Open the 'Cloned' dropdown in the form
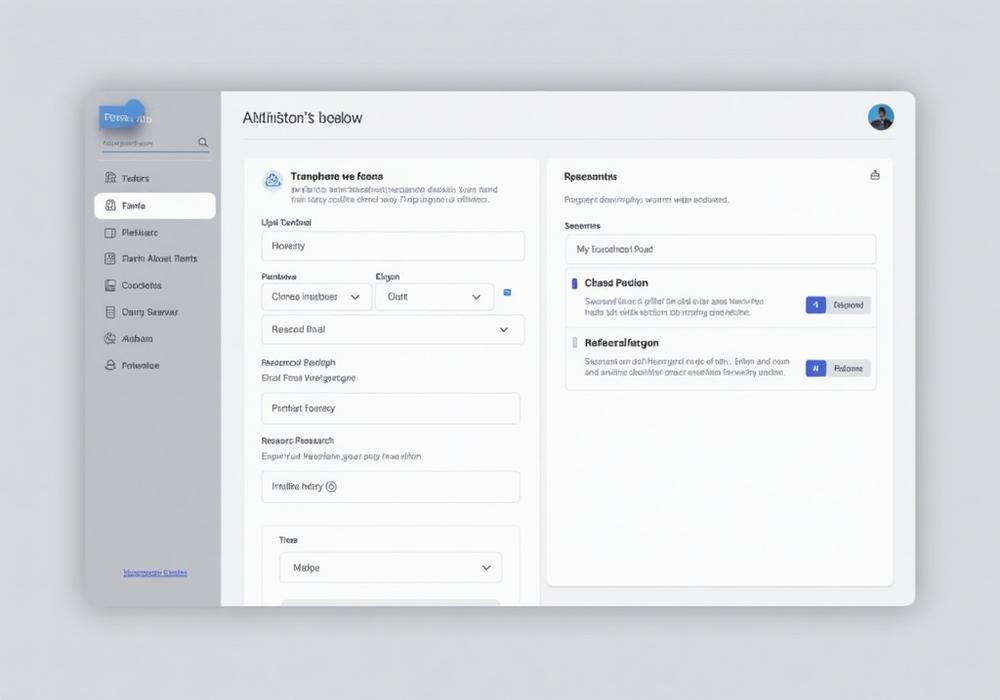 tap(316, 296)
